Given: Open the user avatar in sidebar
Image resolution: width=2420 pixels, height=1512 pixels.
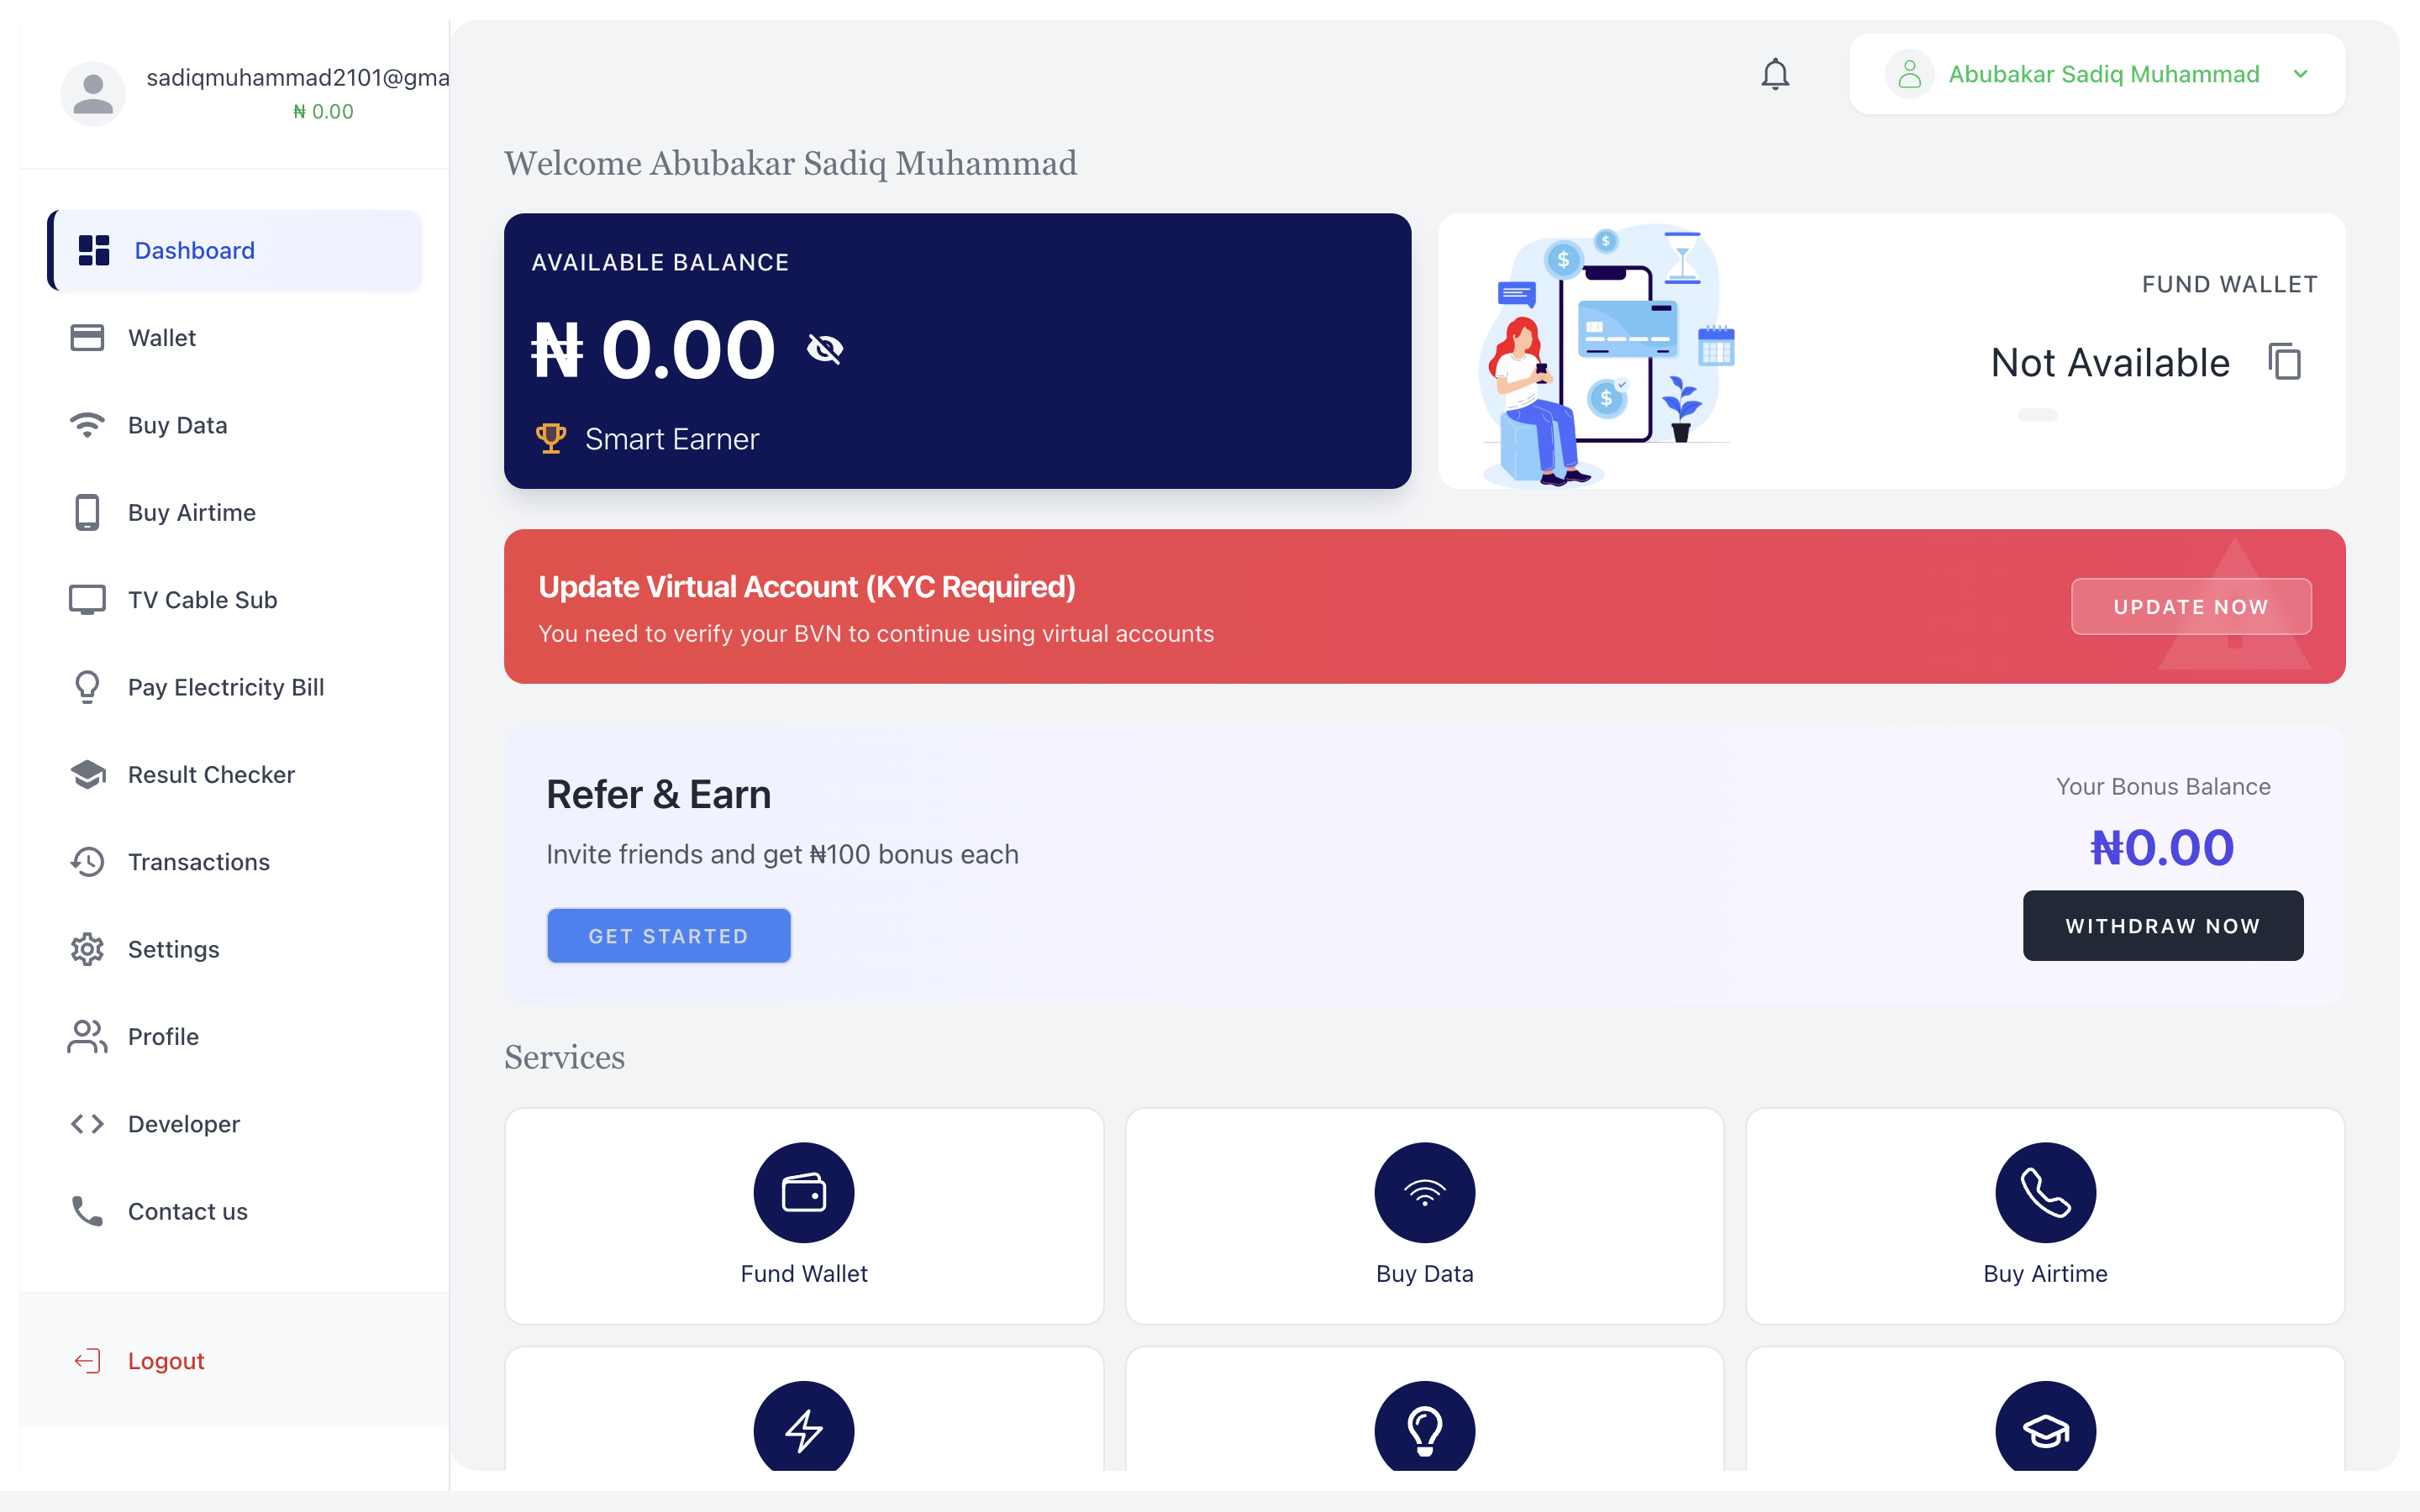Looking at the screenshot, I should (92, 92).
